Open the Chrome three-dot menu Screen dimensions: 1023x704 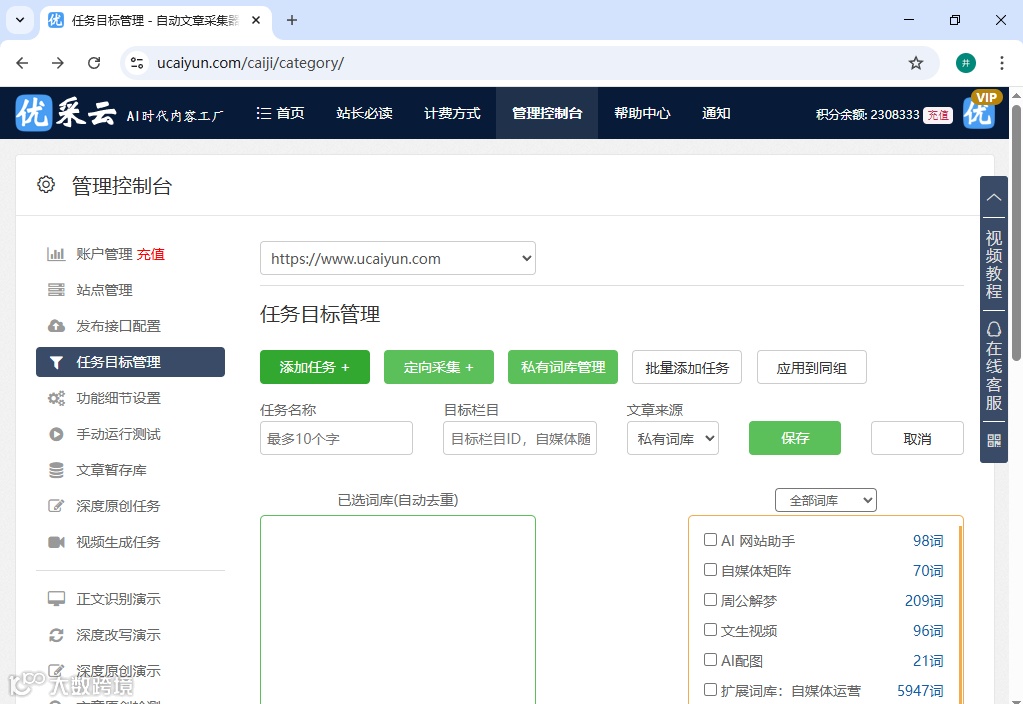[x=1001, y=63]
